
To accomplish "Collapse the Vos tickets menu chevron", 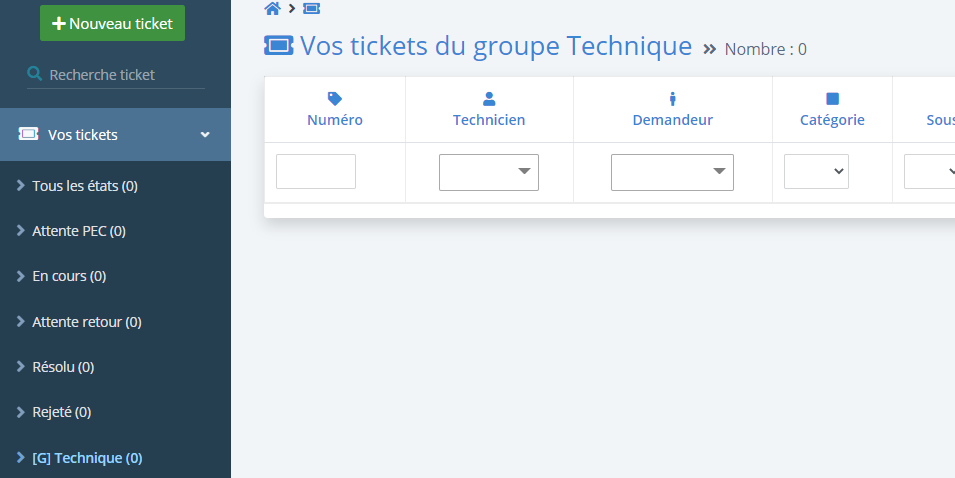I will pos(205,135).
